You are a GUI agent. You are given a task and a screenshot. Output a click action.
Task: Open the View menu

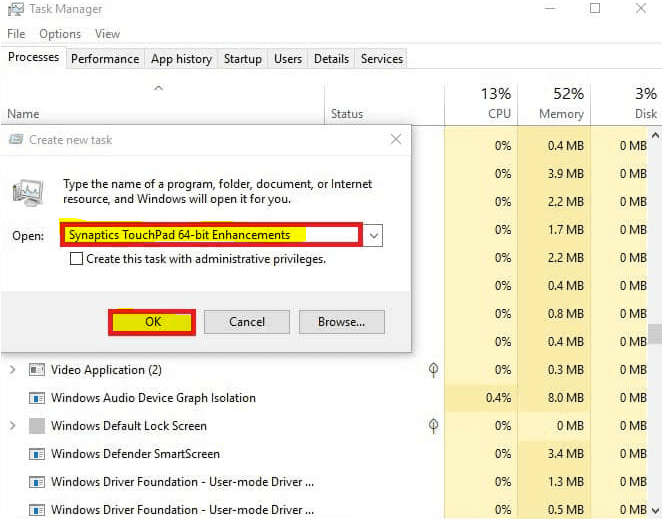[x=107, y=34]
